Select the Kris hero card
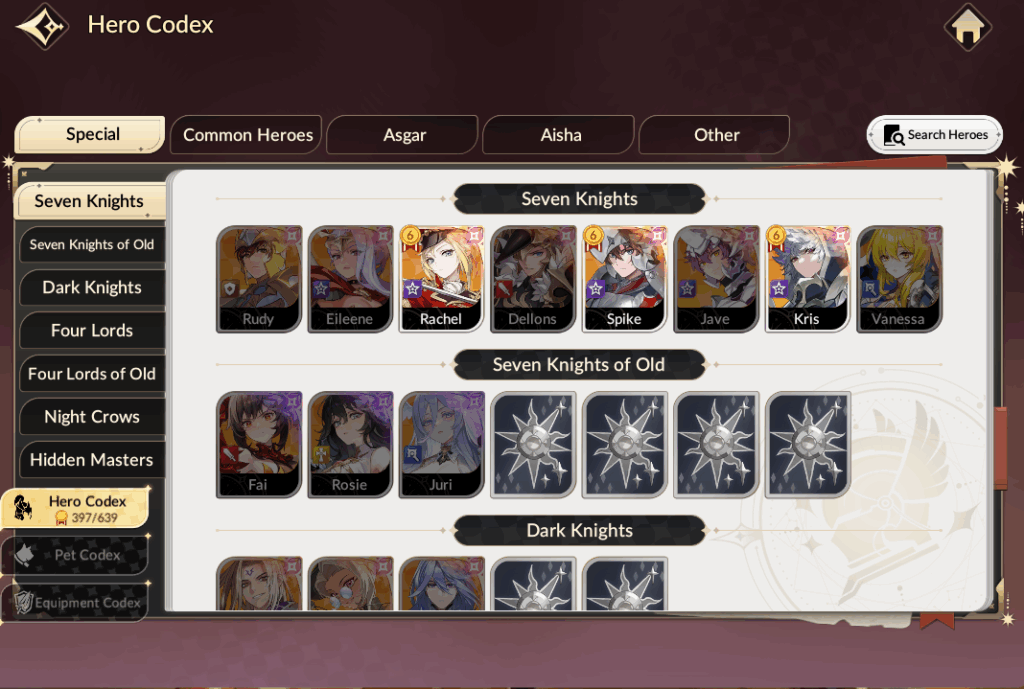Viewport: 1024px width, 689px height. [807, 279]
